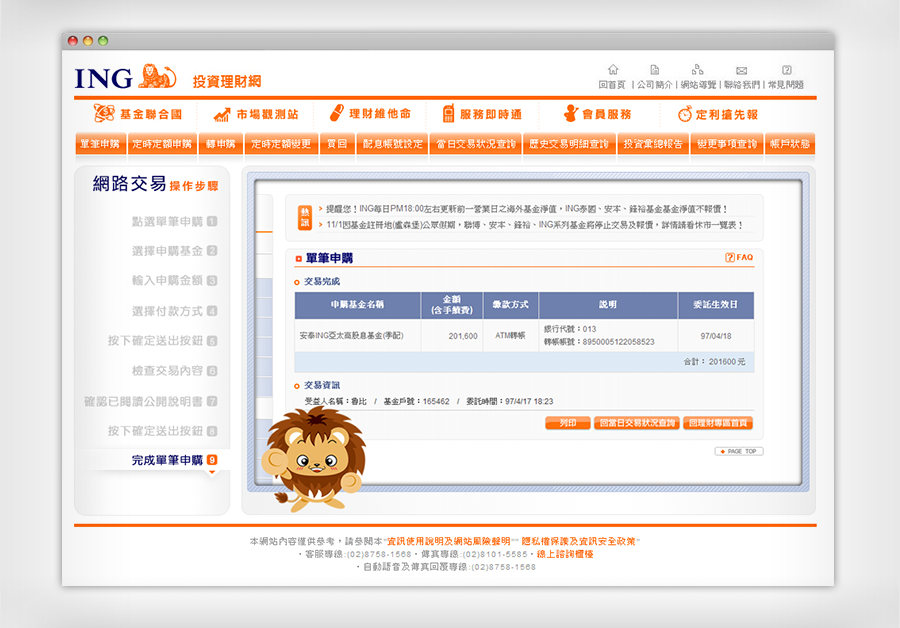Click the transfer account 8950005122058523
This screenshot has width=900, height=628.
[x=618, y=342]
